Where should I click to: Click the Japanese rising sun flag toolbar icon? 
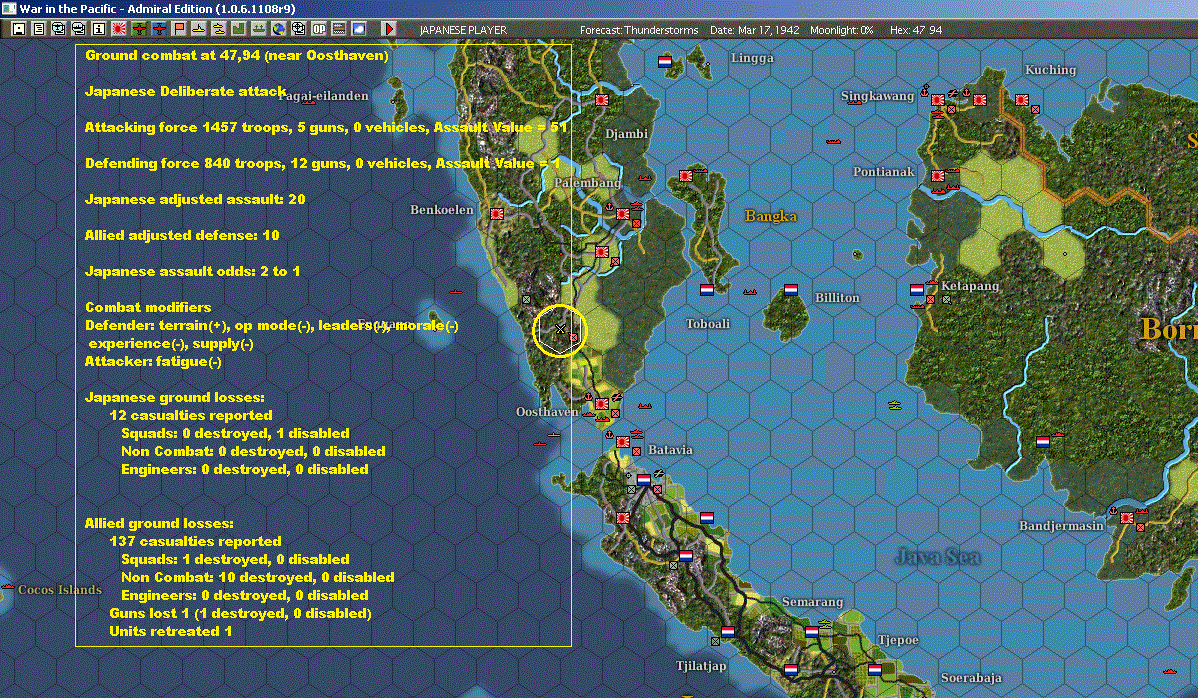pyautogui.click(x=118, y=29)
